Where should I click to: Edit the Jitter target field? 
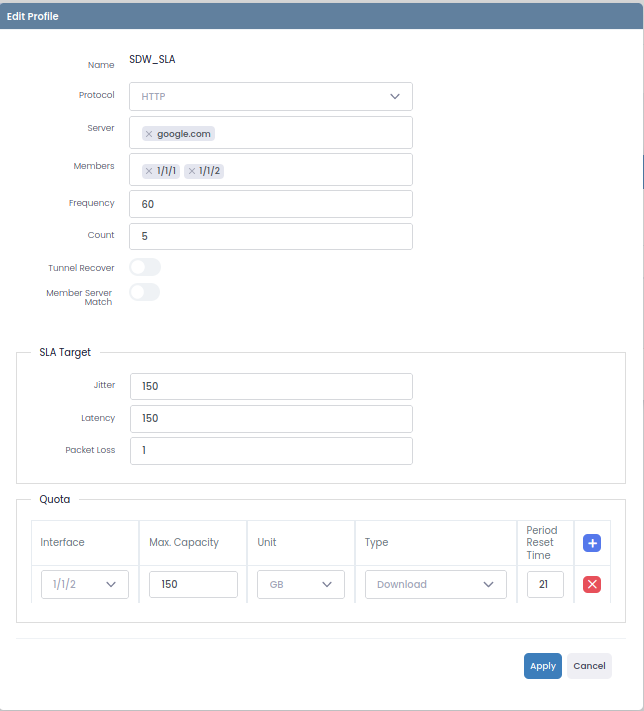coord(271,386)
